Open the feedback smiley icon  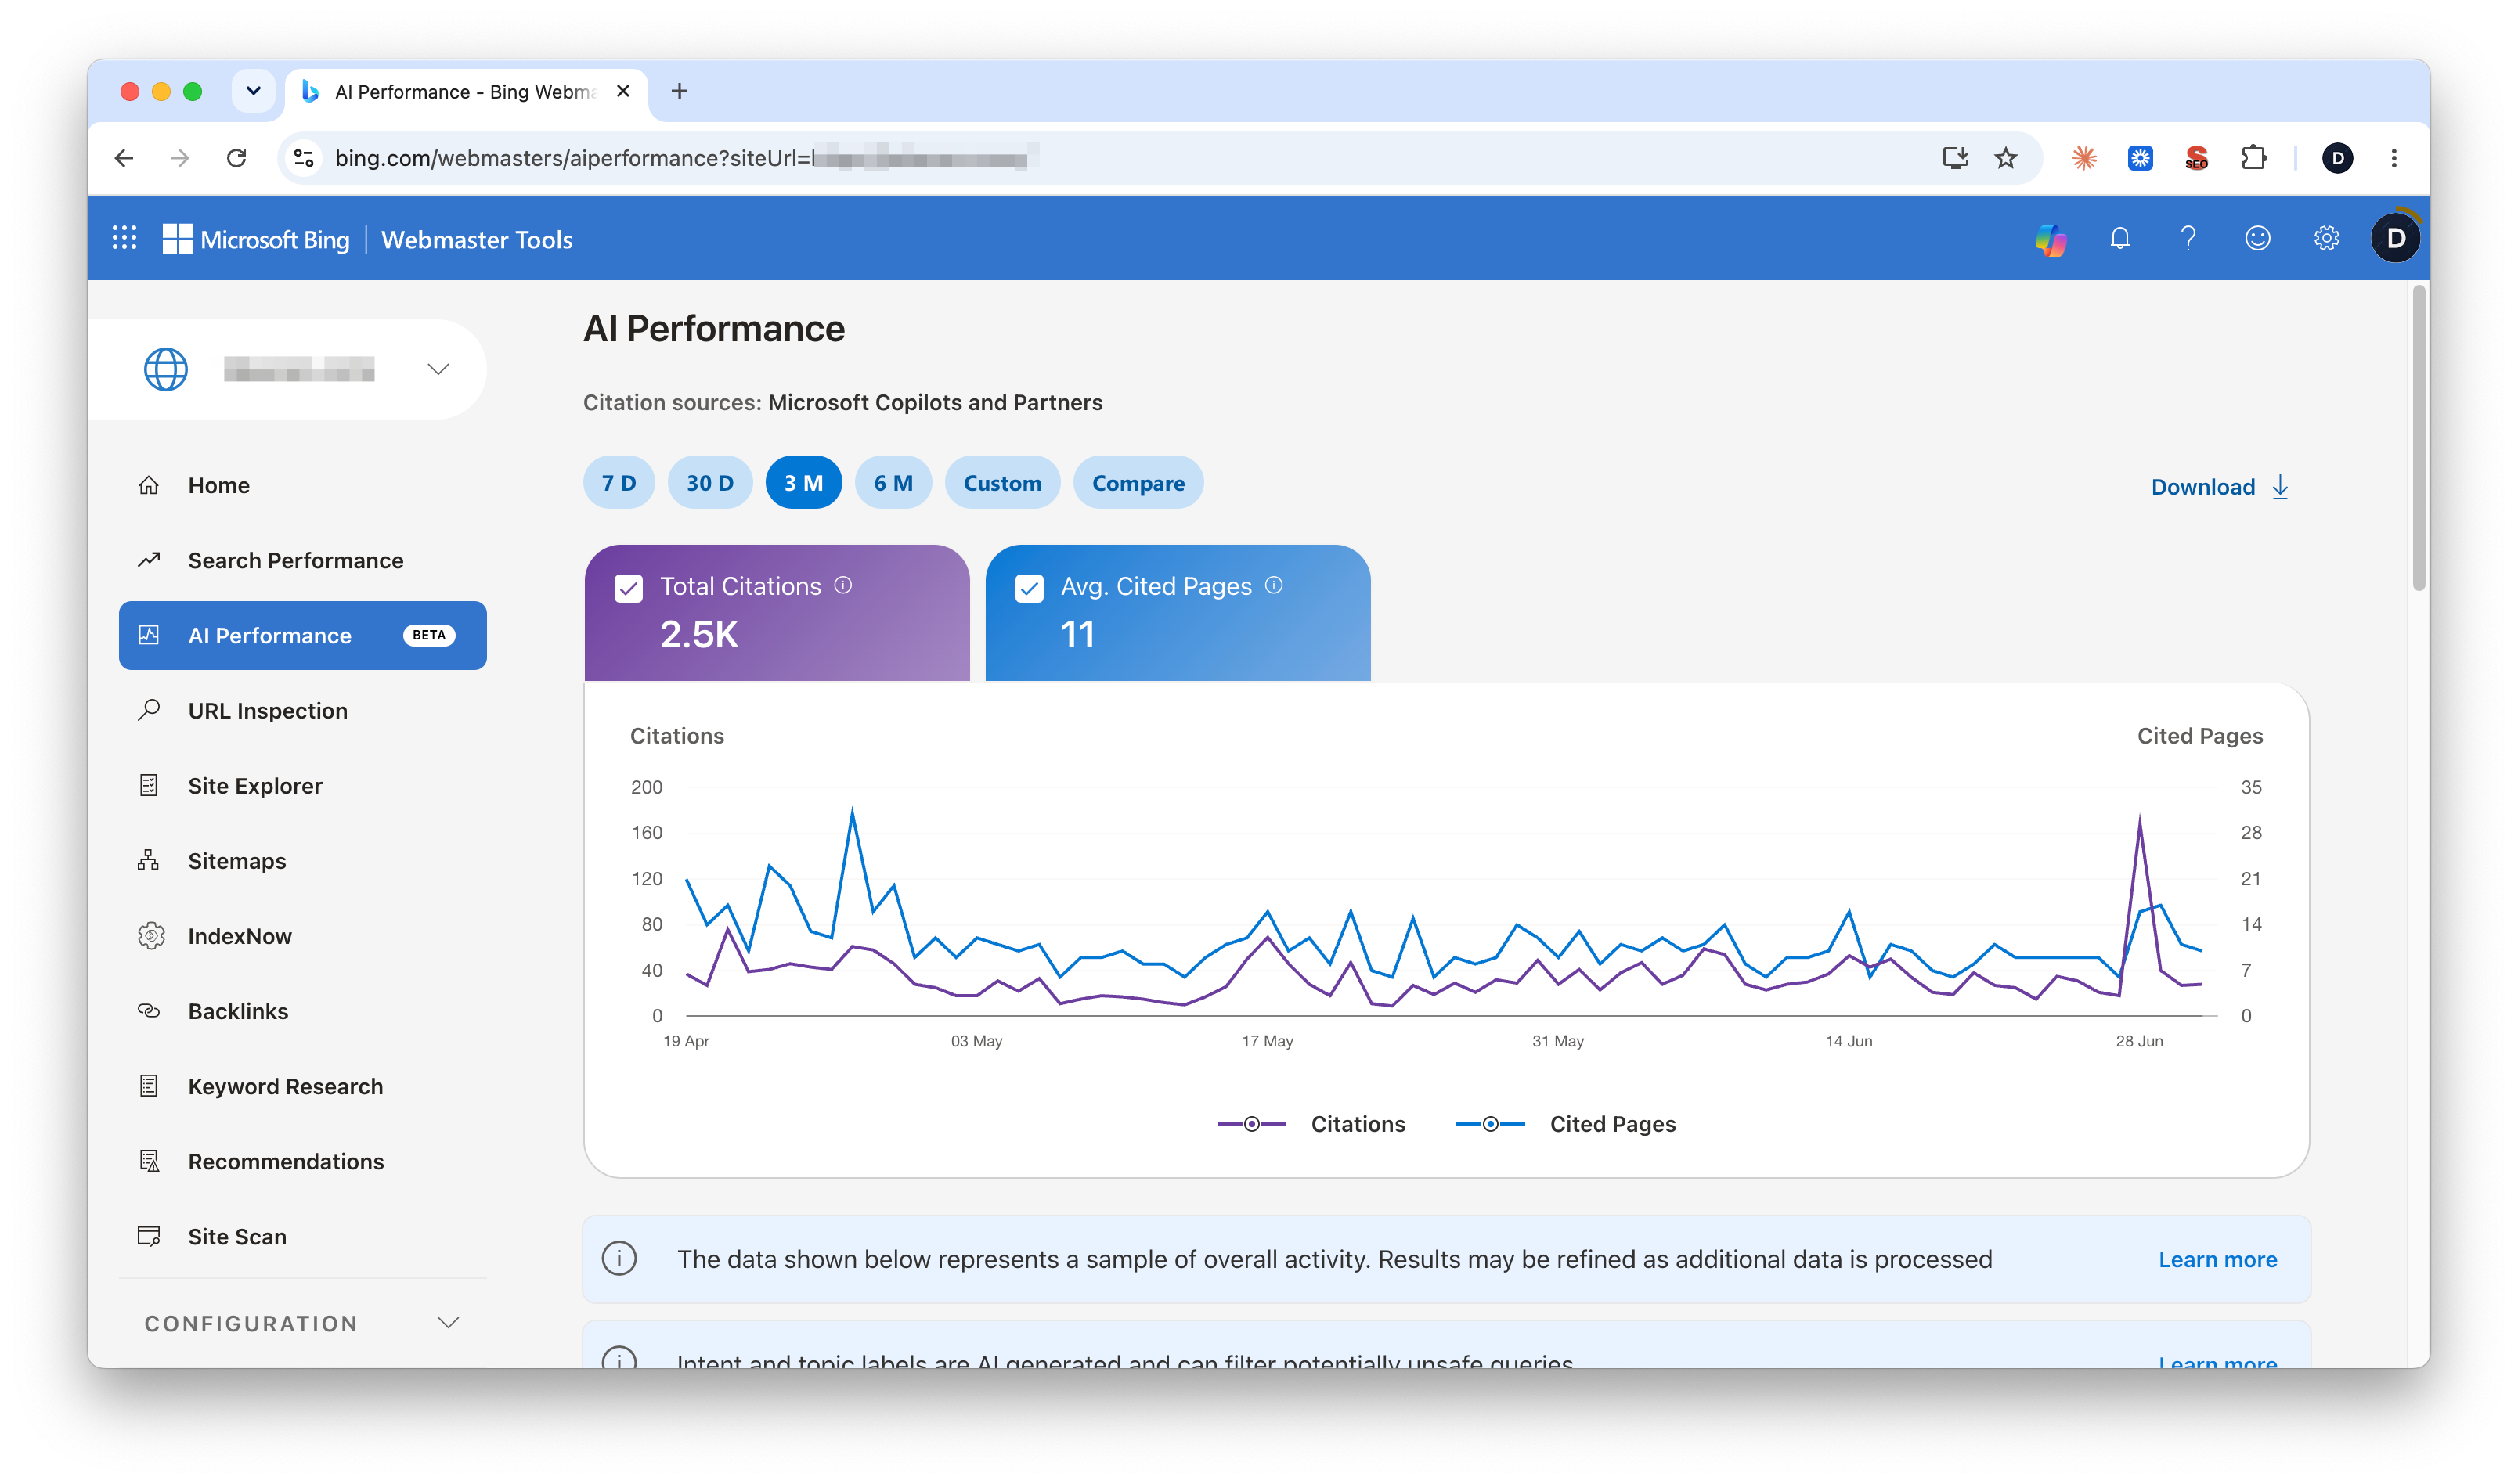2257,238
